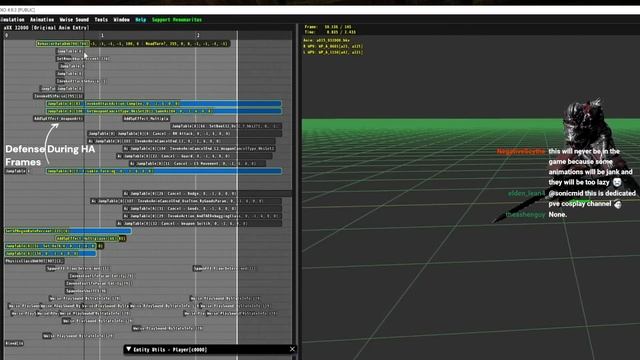The height and width of the screenshot is (360, 640).
Task: Open the Tools menu
Action: click(x=101, y=20)
